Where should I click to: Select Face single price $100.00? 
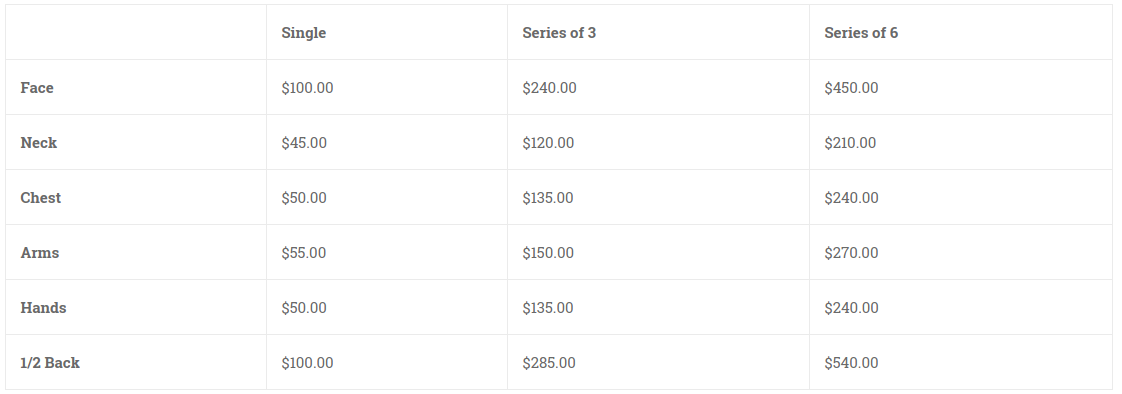click(307, 88)
